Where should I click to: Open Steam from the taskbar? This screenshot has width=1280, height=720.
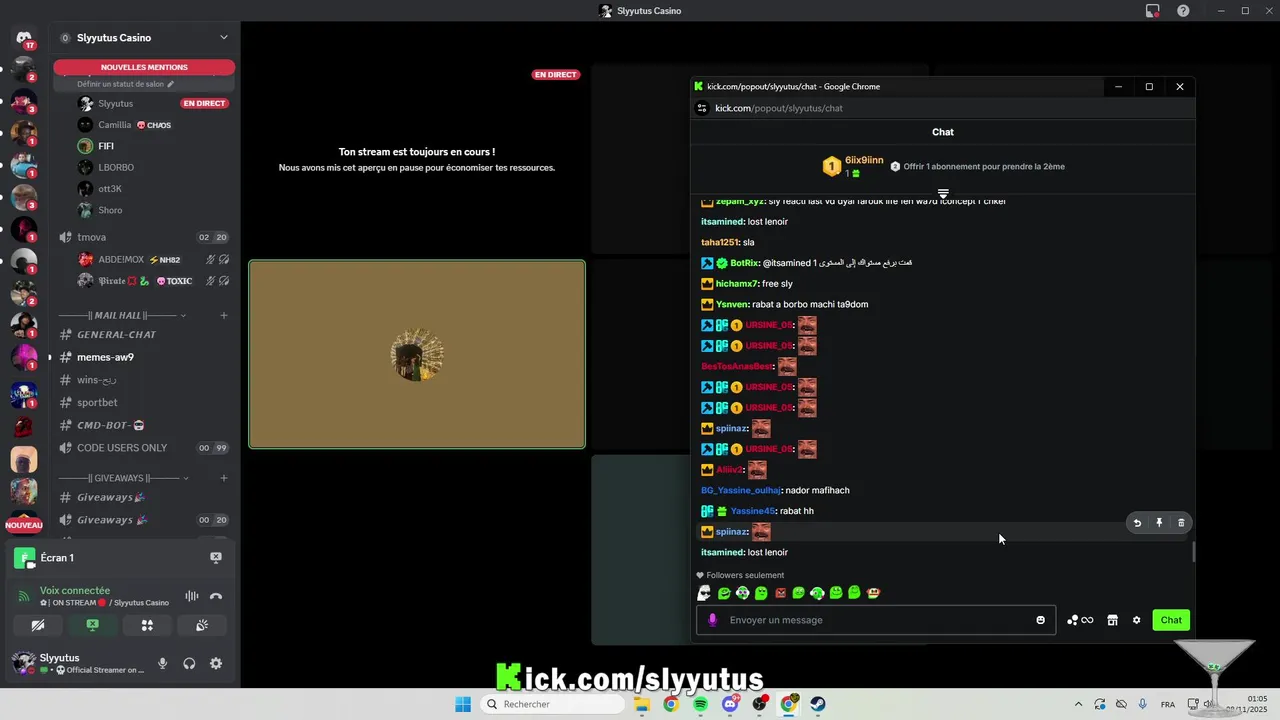[818, 704]
